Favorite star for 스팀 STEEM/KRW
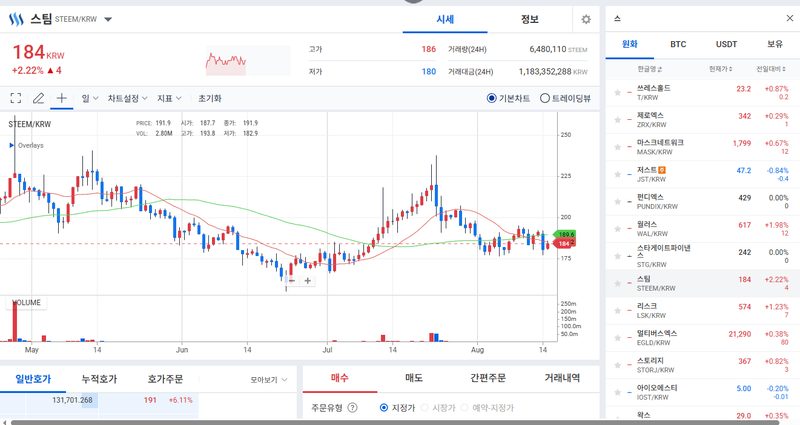Viewport: 800px width, 425px height. [x=617, y=283]
